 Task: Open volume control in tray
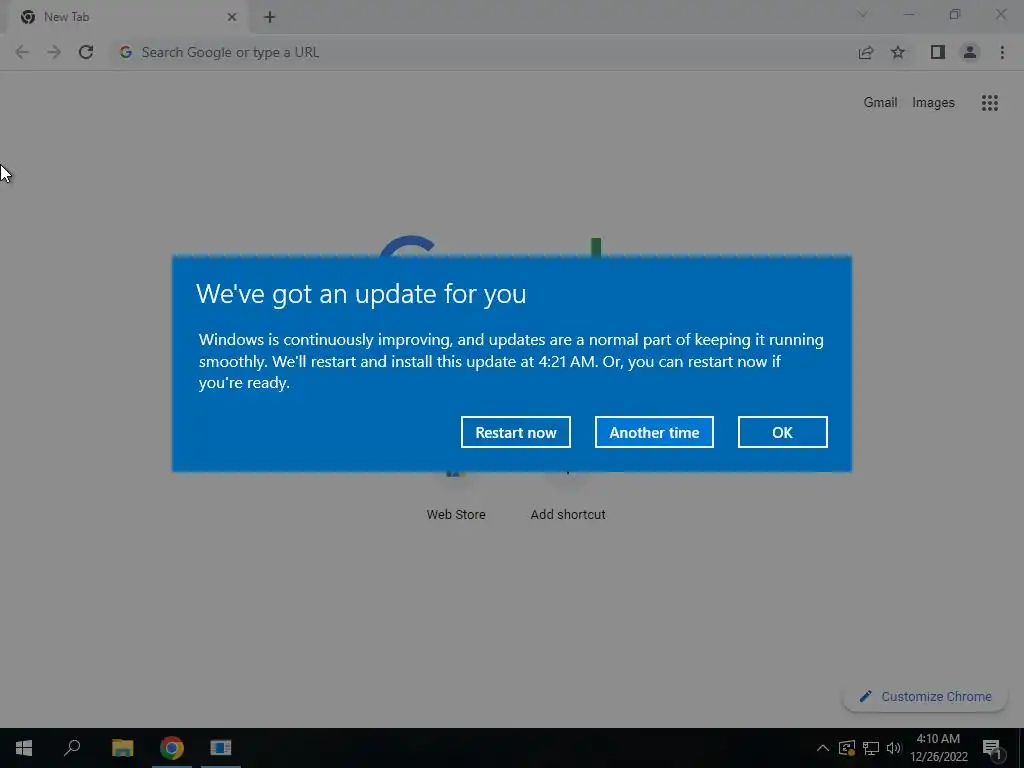point(893,748)
